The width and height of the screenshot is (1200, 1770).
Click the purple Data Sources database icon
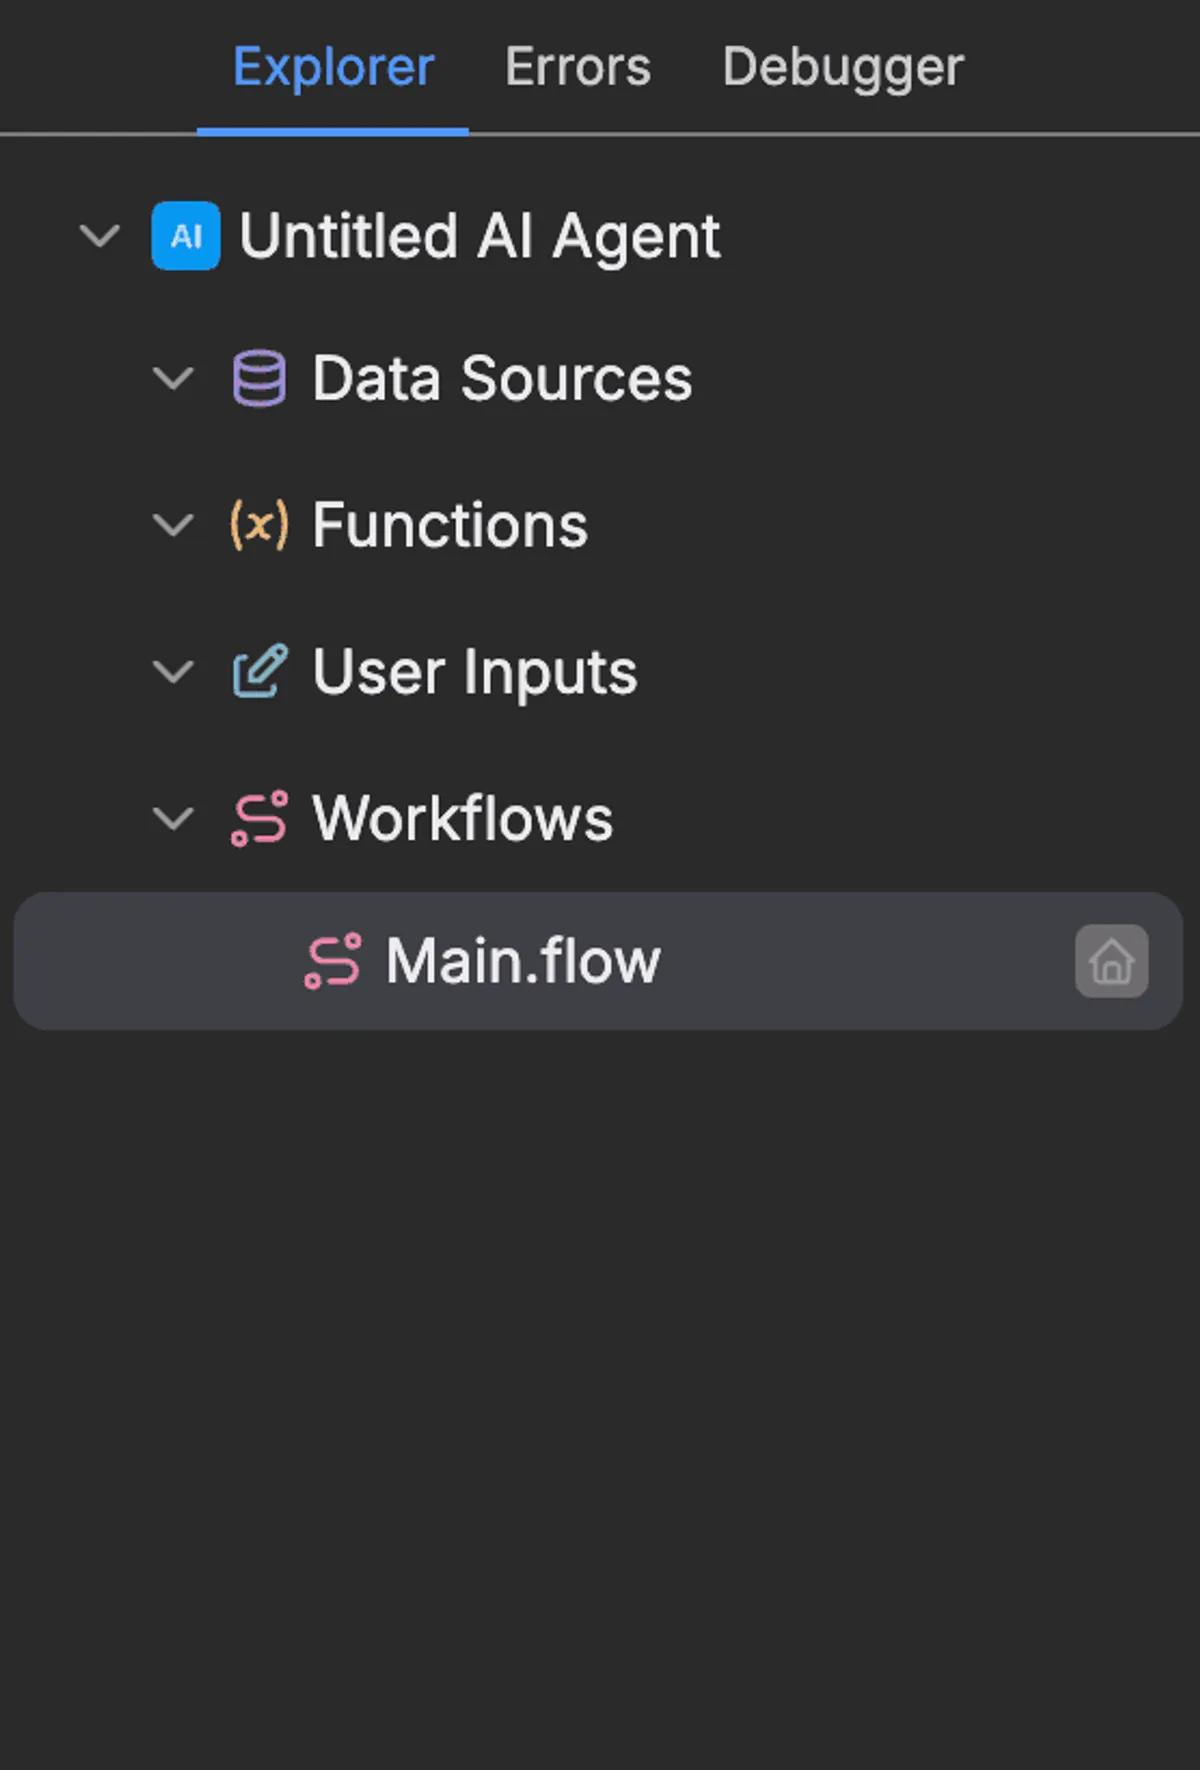tap(259, 378)
